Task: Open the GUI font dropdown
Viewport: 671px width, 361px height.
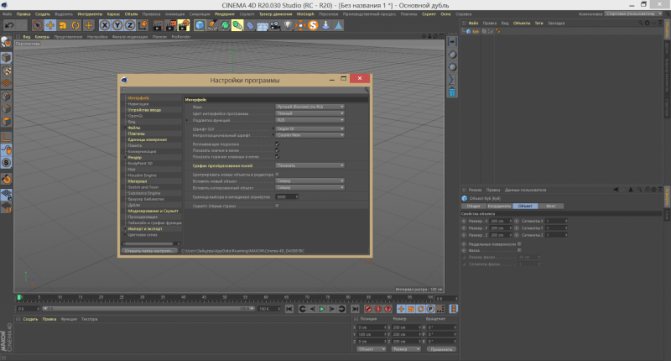Action: 310,129
